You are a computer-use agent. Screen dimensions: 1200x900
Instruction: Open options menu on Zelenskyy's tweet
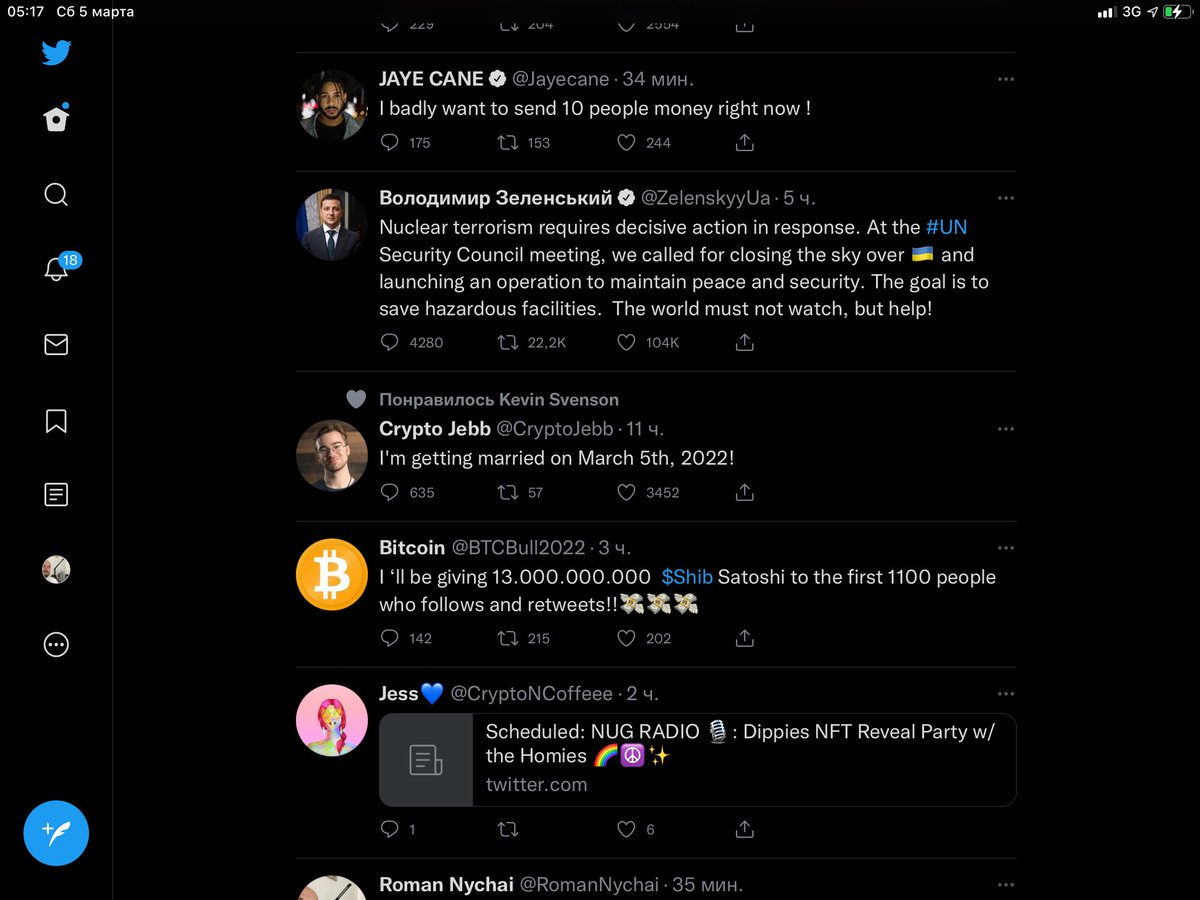coord(1006,198)
